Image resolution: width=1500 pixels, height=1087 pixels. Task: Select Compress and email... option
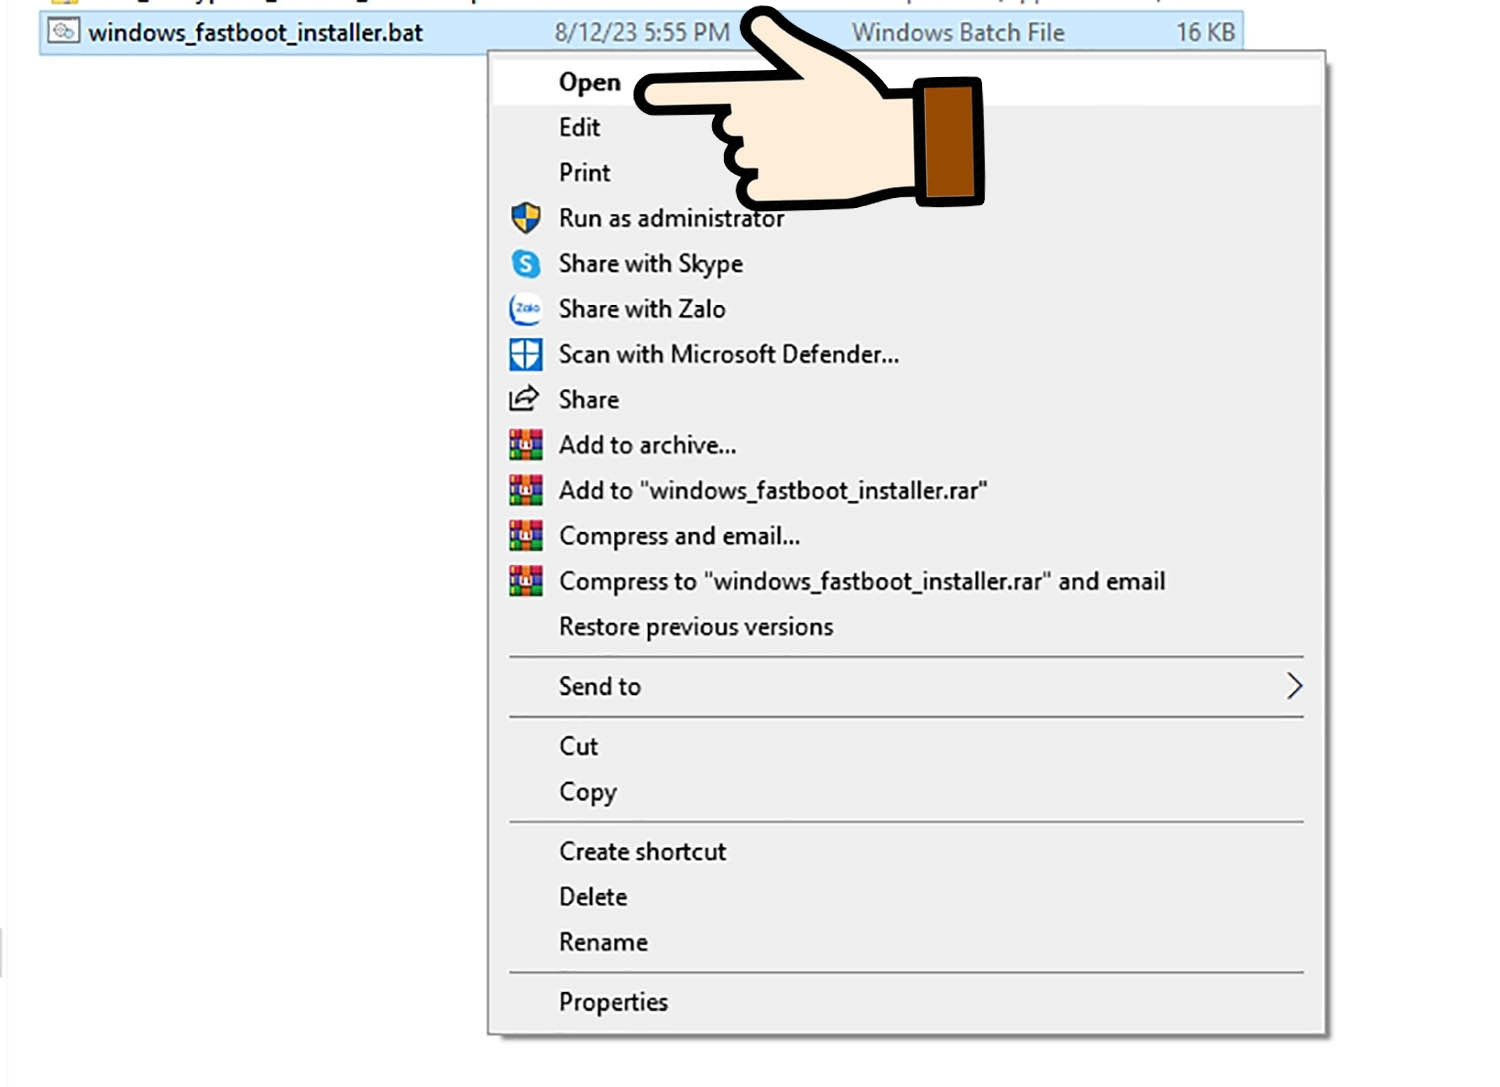(906, 536)
